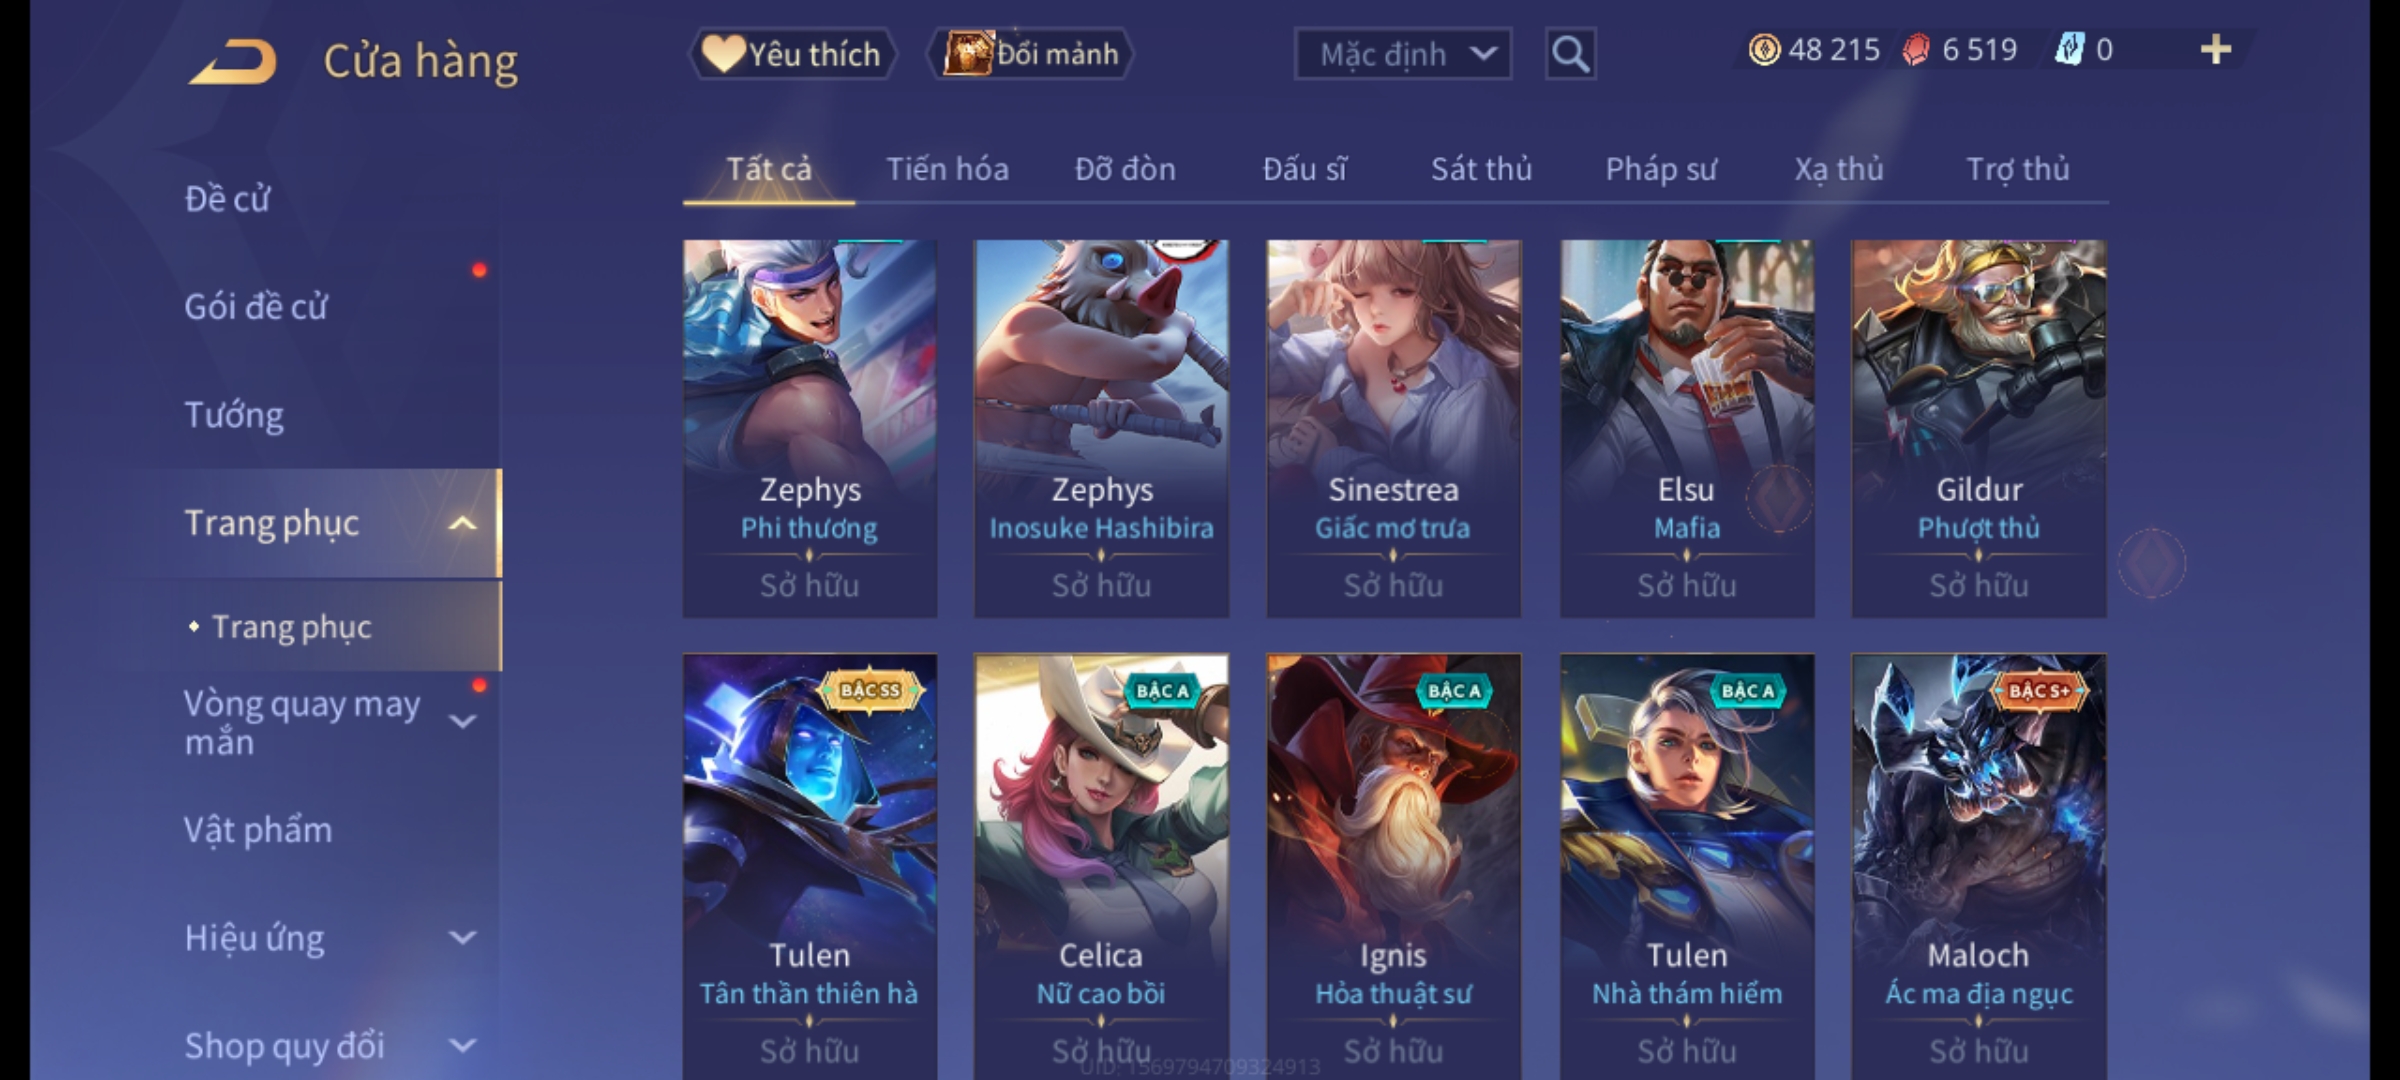
Task: Switch to the Sát thủ tab
Action: point(1481,169)
